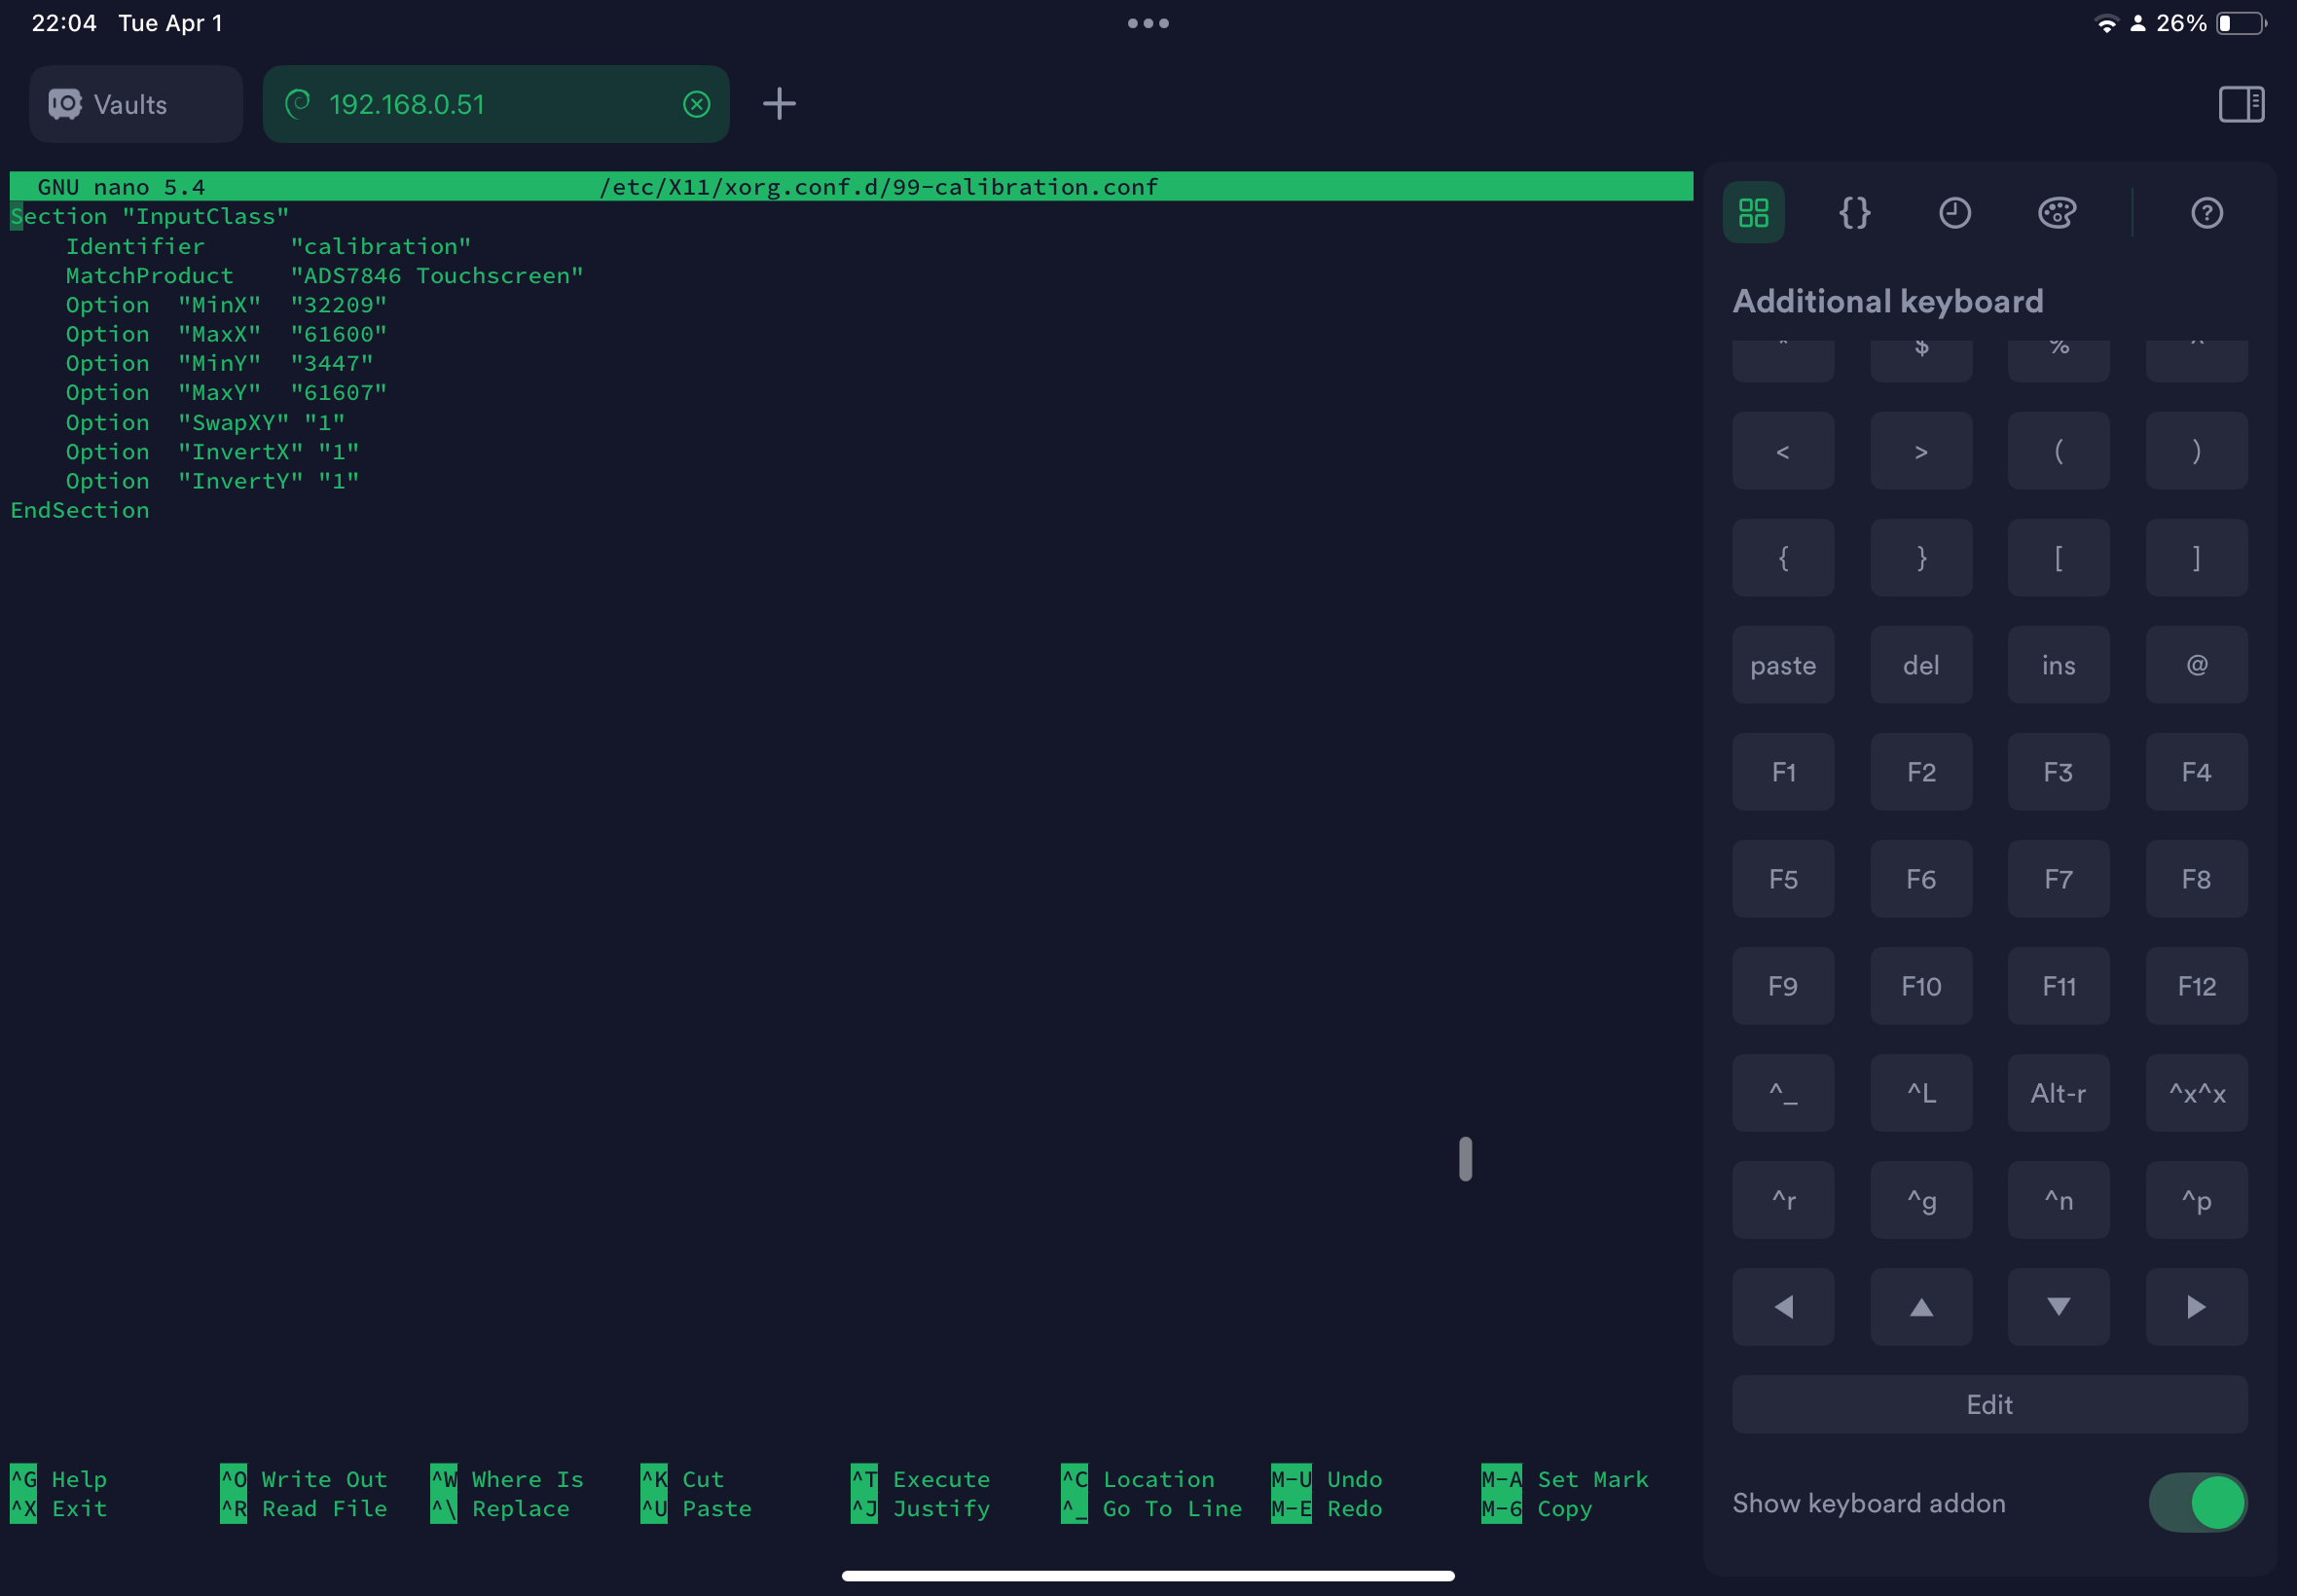Viewport: 2297px width, 1596px height.
Task: Tap the @ symbol key
Action: click(2196, 665)
